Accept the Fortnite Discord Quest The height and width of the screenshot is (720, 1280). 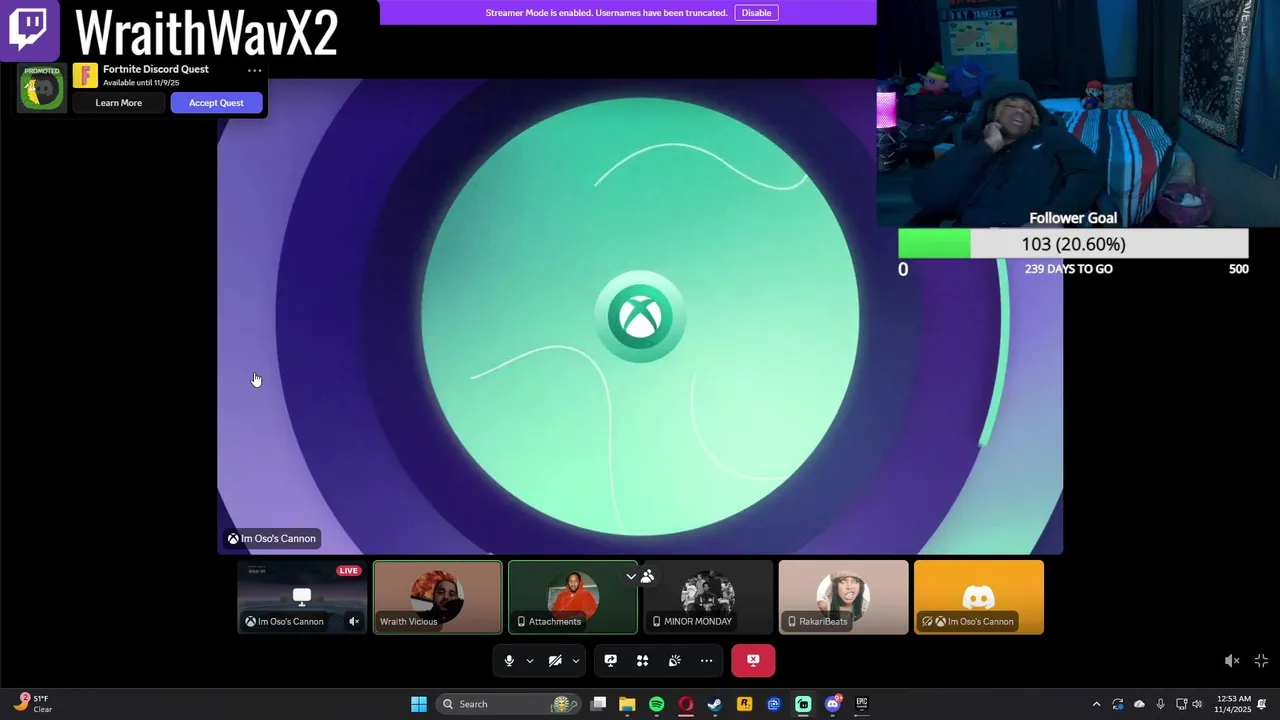click(216, 103)
